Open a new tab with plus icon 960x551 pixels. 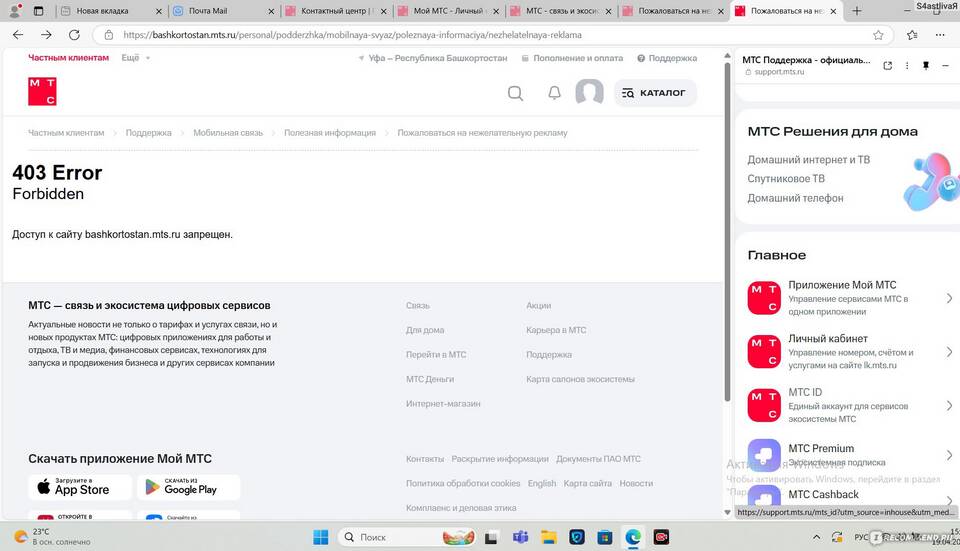857,10
